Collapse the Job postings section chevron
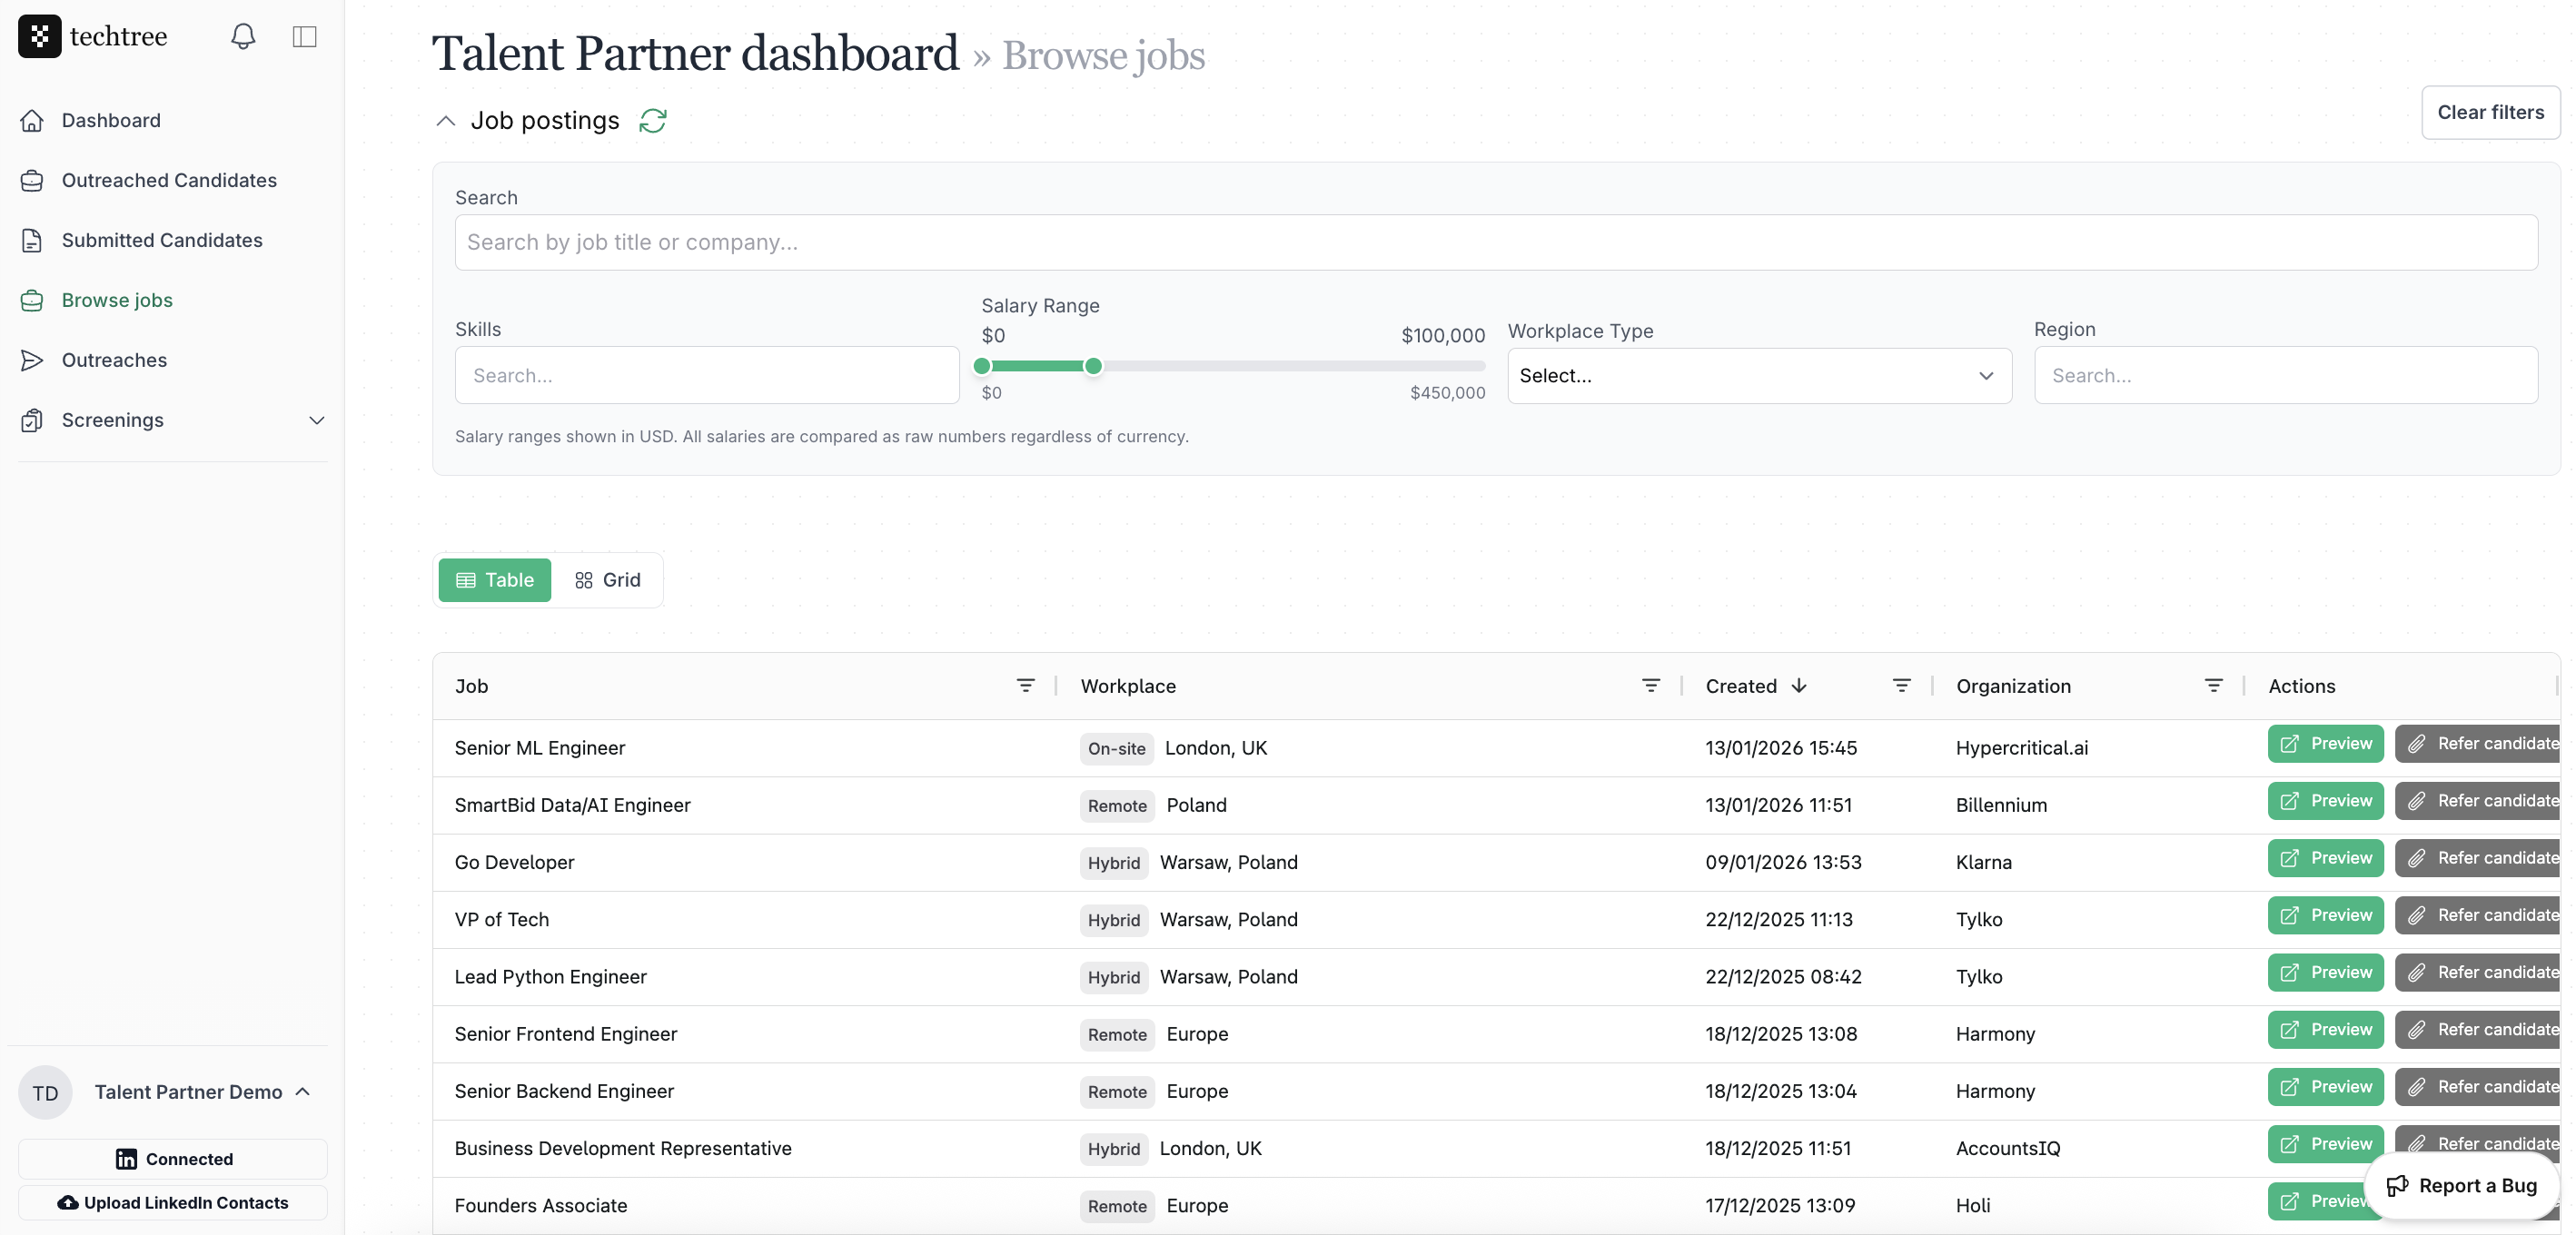 [x=446, y=121]
